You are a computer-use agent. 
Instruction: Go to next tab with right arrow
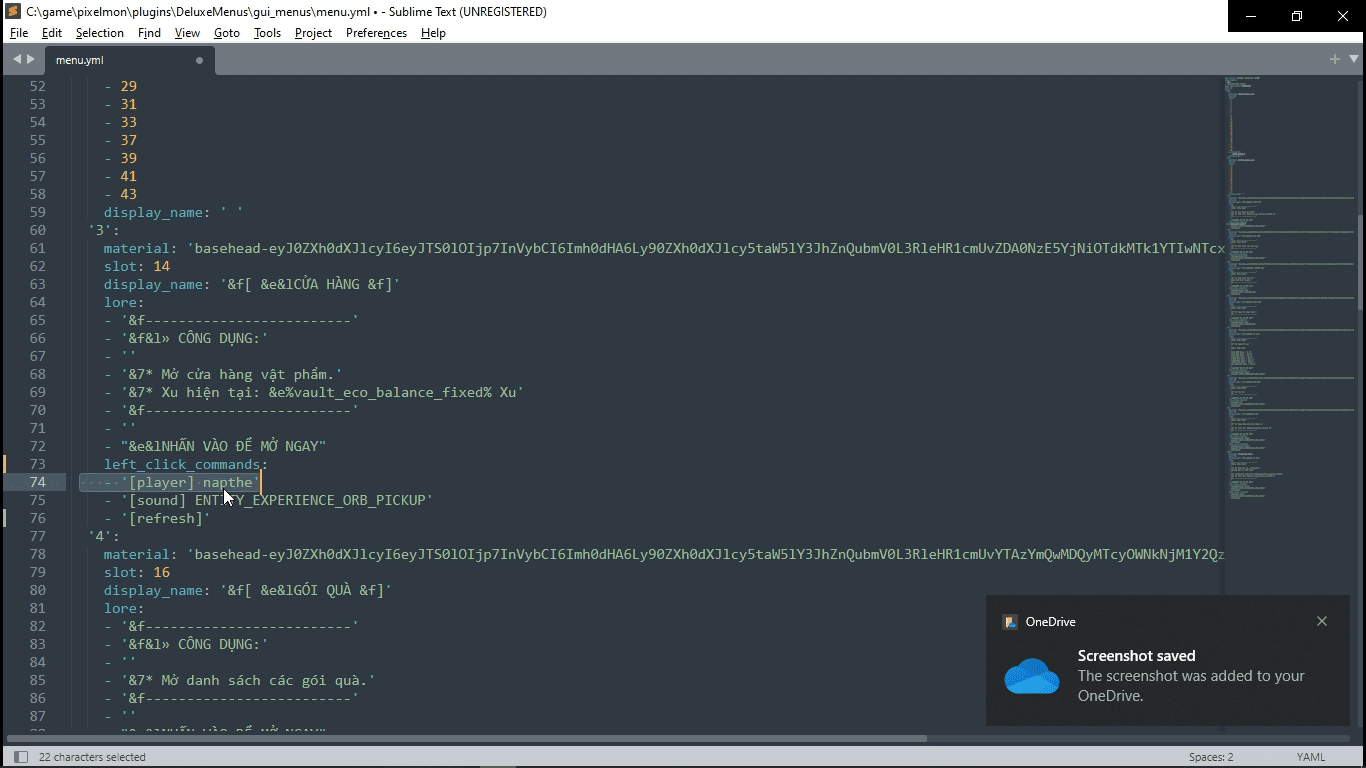pyautogui.click(x=31, y=60)
